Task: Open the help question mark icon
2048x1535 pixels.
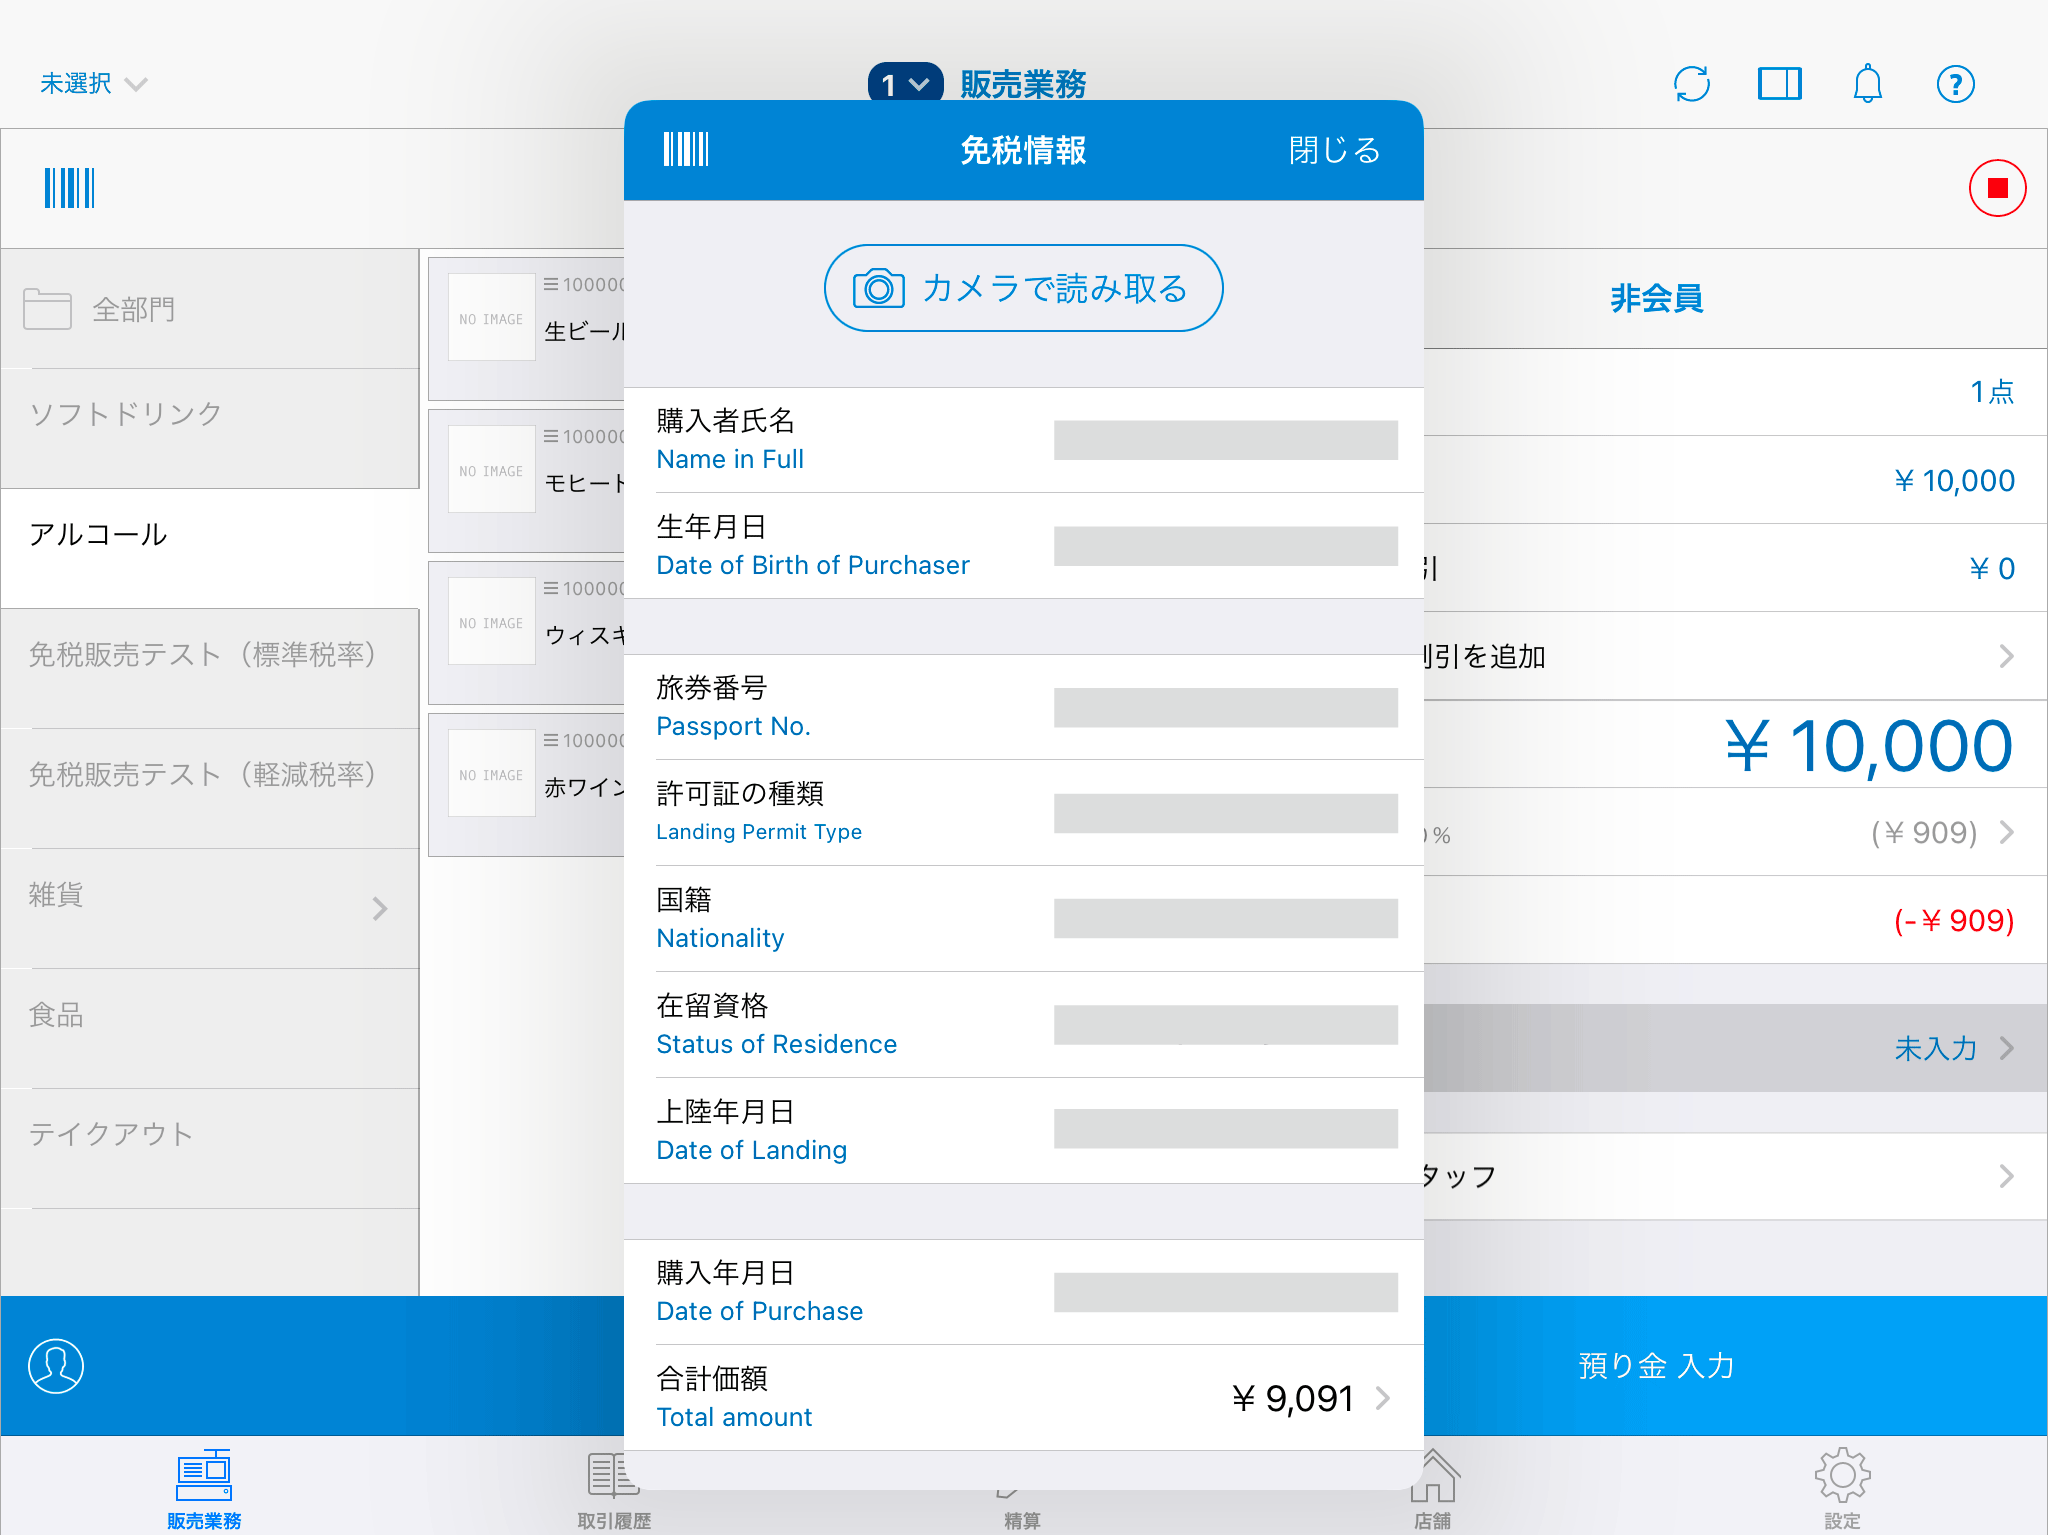Action: click(x=1956, y=84)
